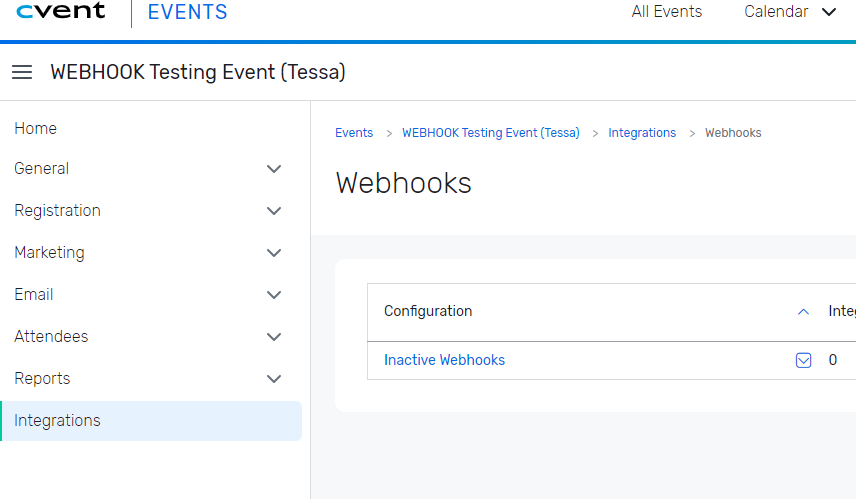The height and width of the screenshot is (499, 856).
Task: Open the Inactive Webhooks configuration link
Action: point(444,360)
